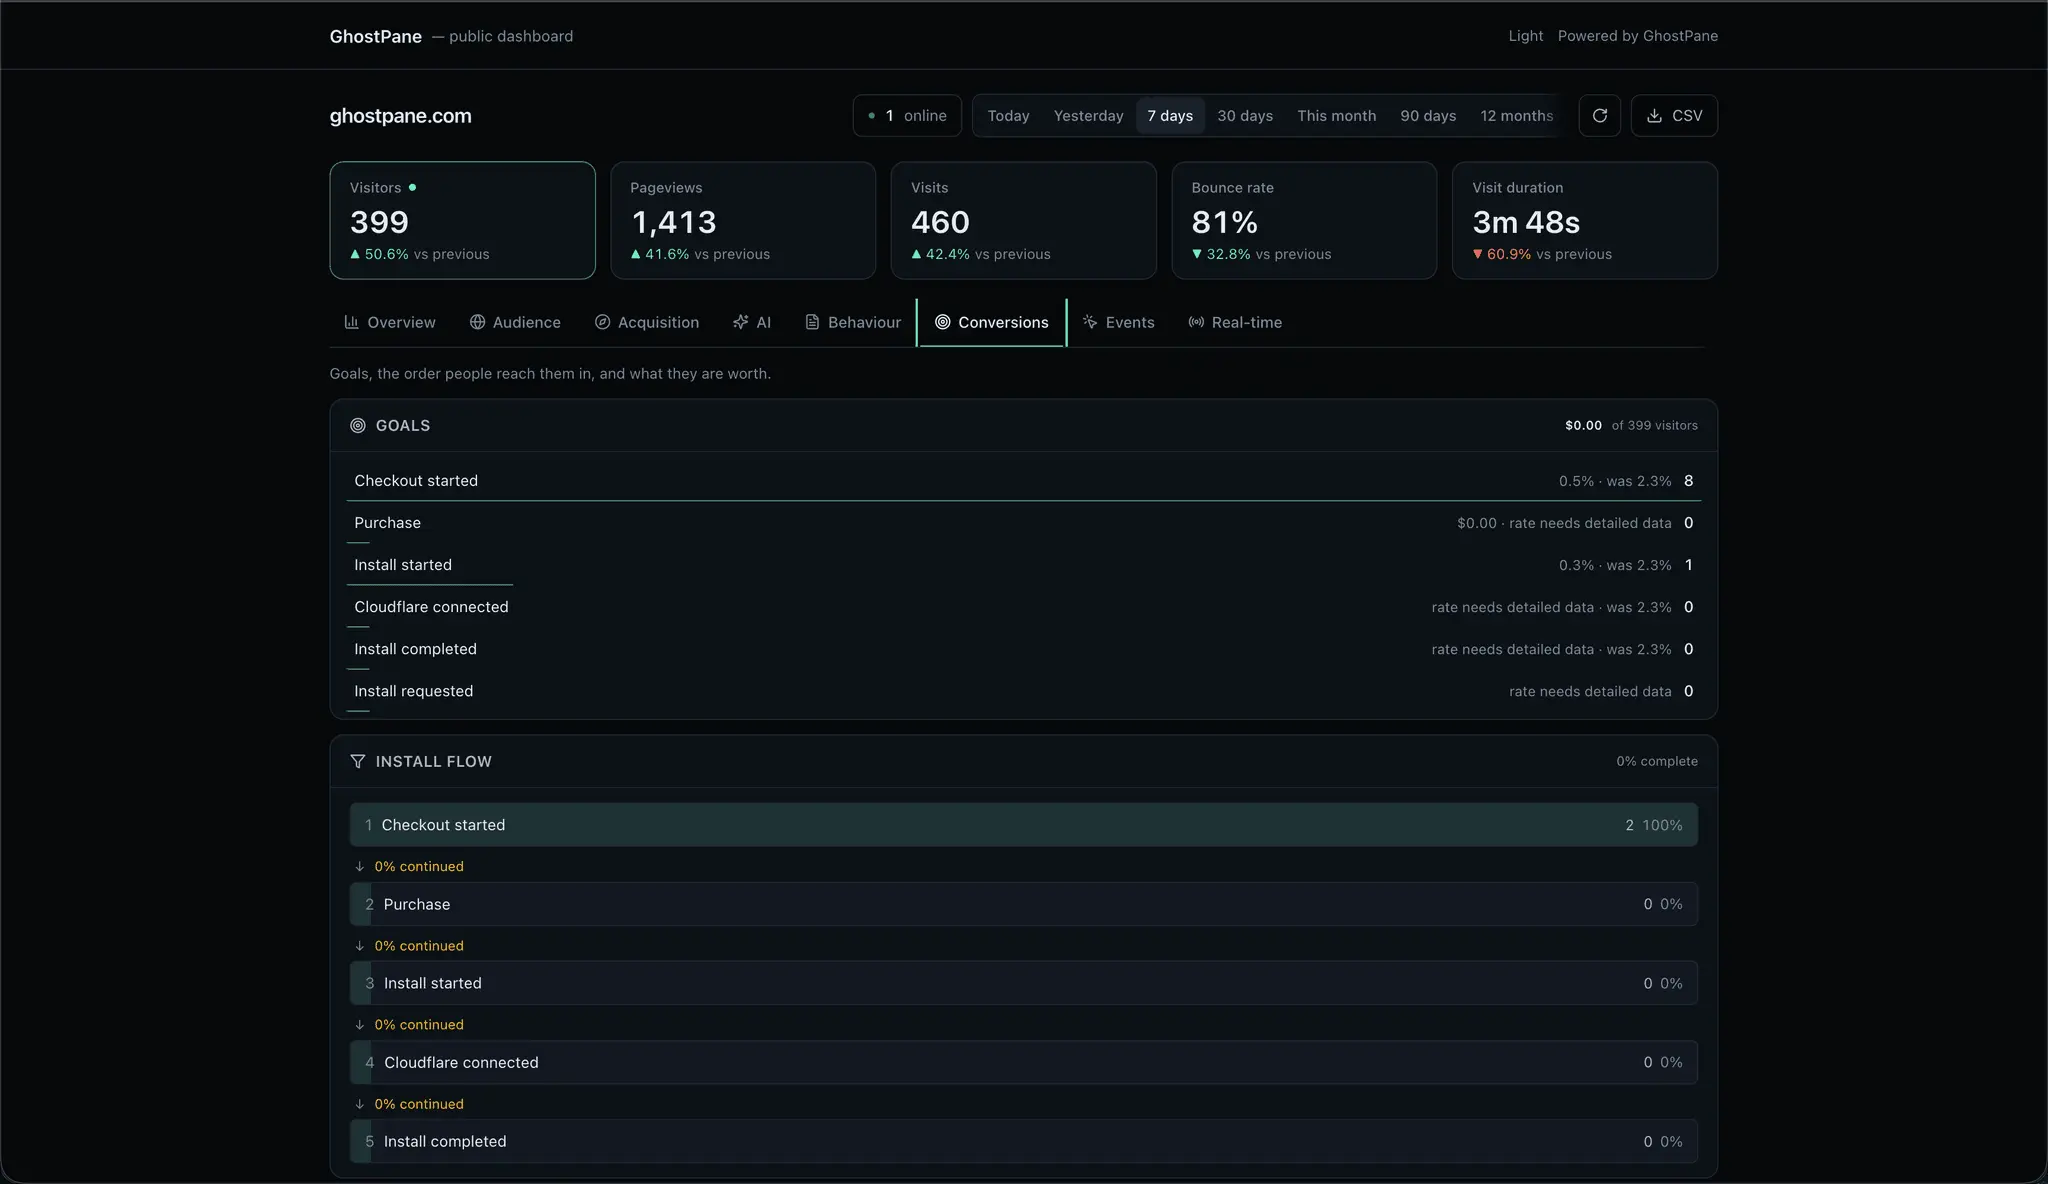Viewport: 2048px width, 1184px height.
Task: Click the Events sparkle-cursor icon
Action: coord(1090,322)
